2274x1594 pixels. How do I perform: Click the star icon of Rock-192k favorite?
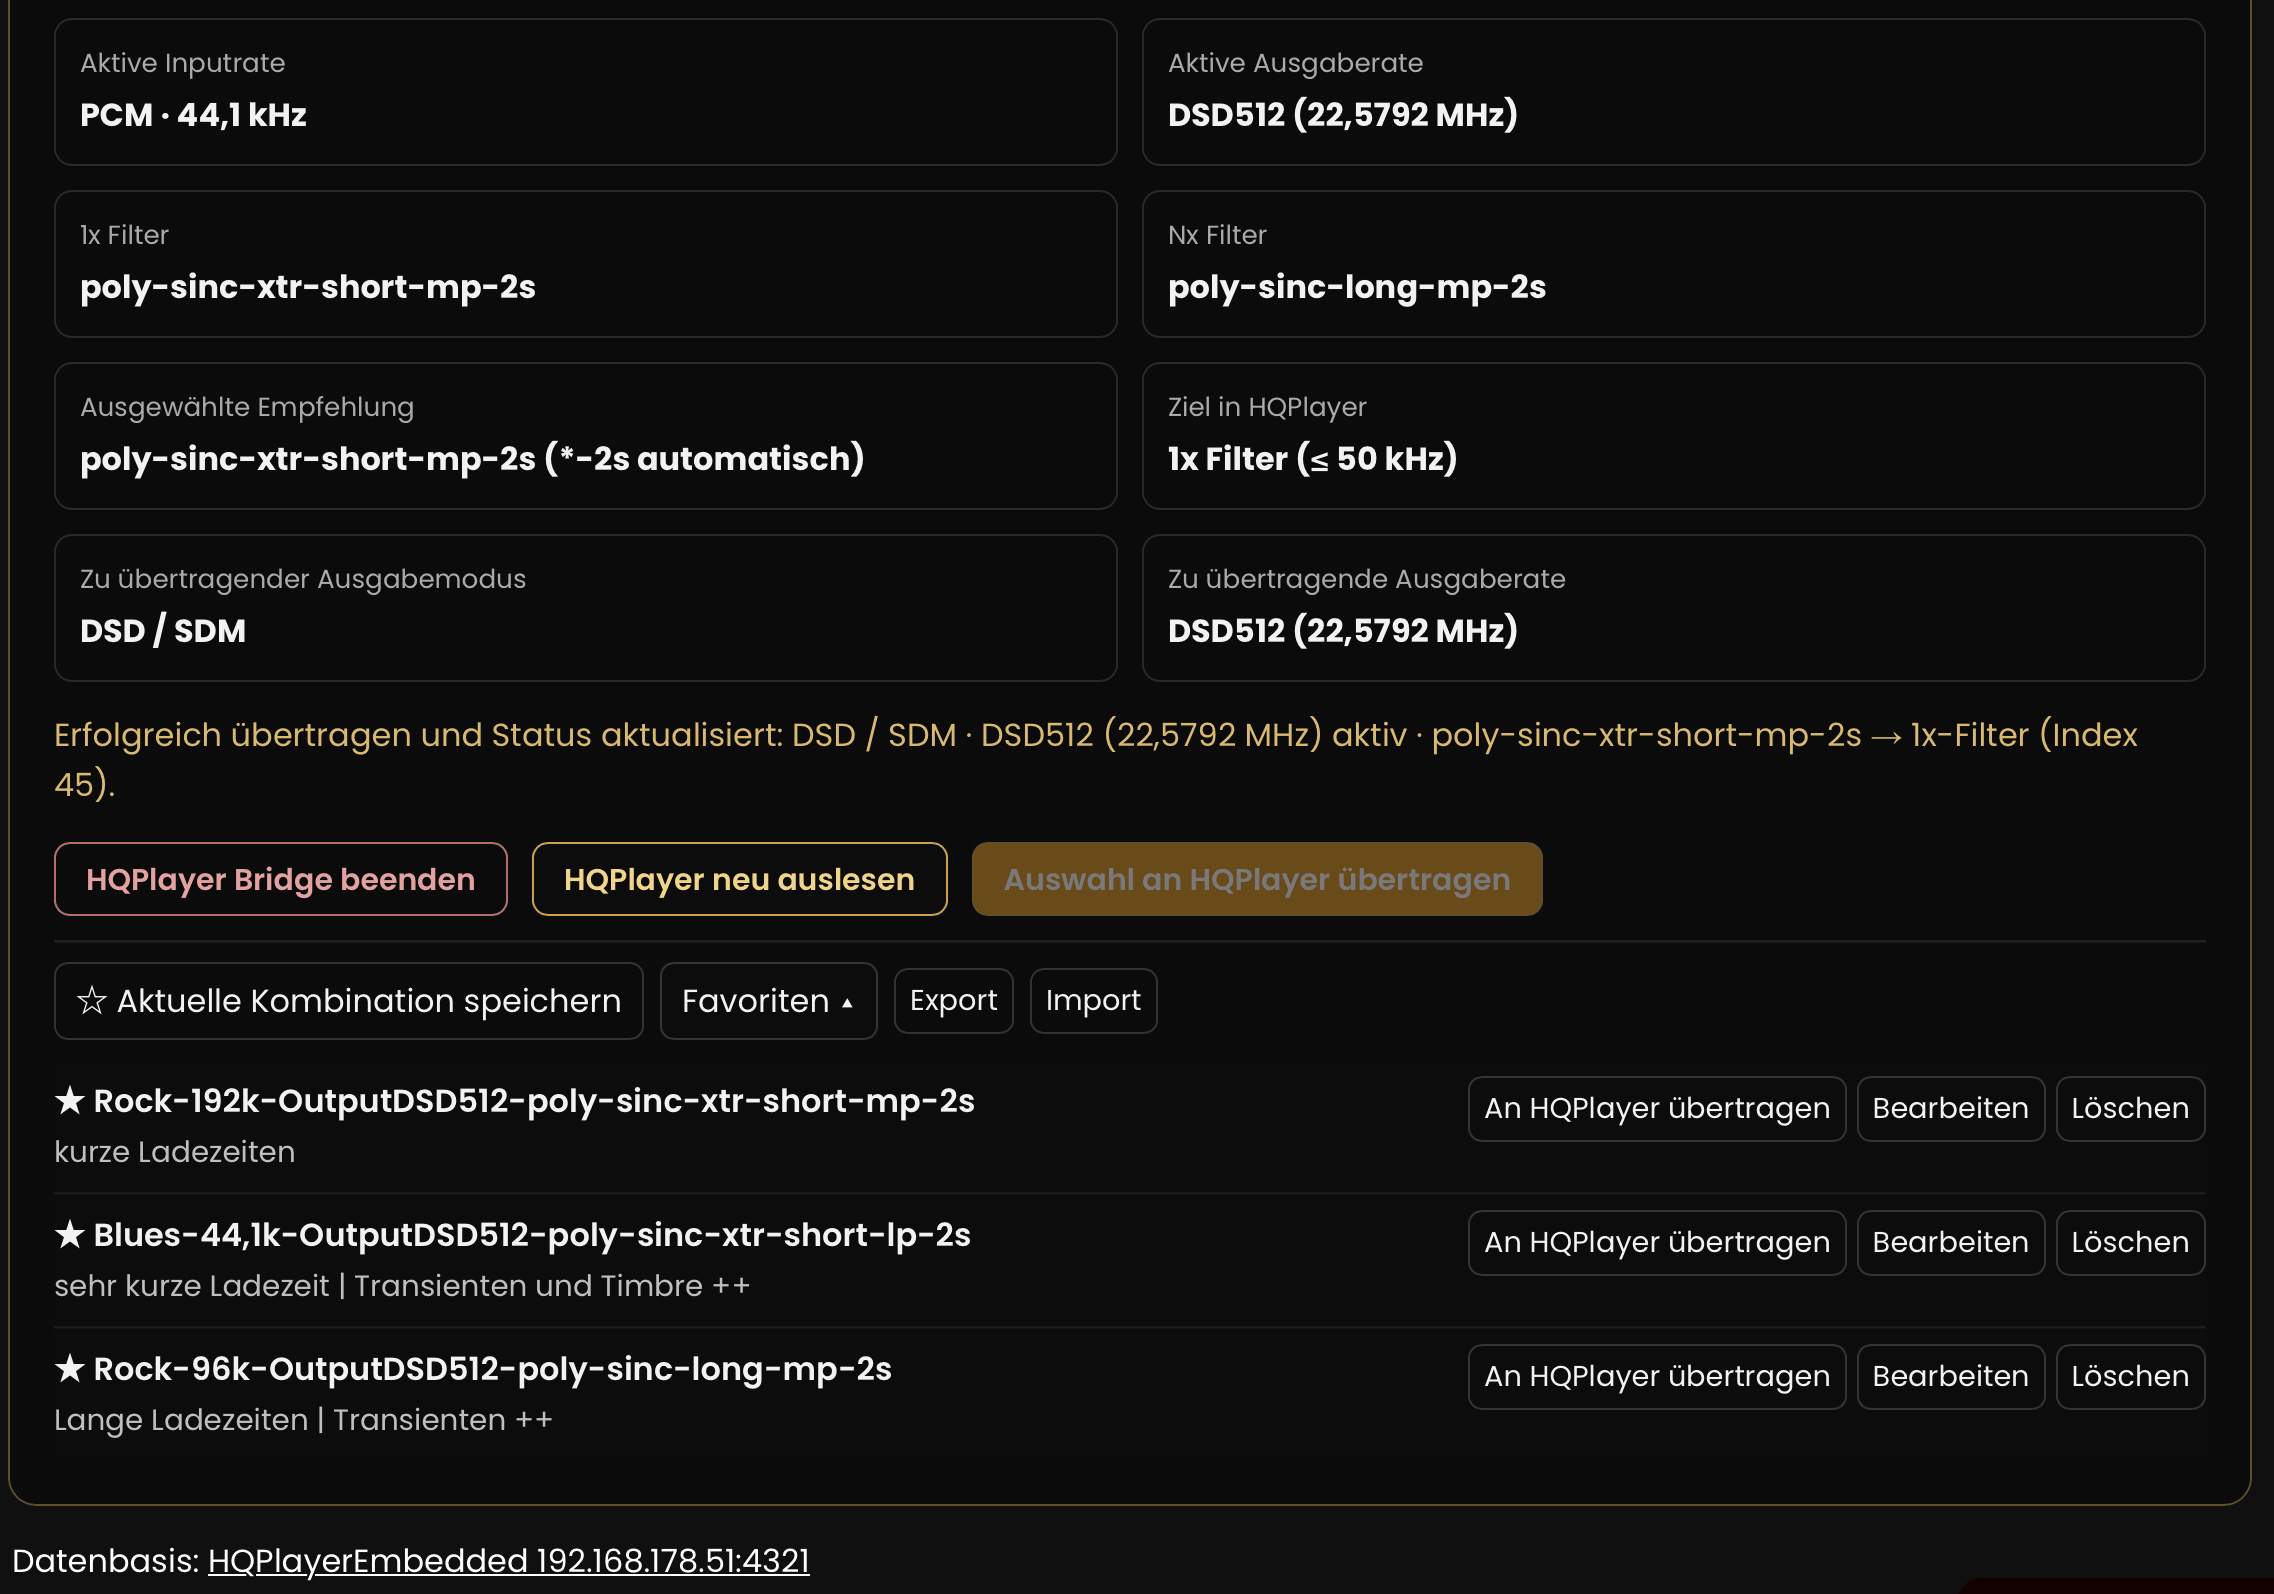click(x=69, y=1101)
